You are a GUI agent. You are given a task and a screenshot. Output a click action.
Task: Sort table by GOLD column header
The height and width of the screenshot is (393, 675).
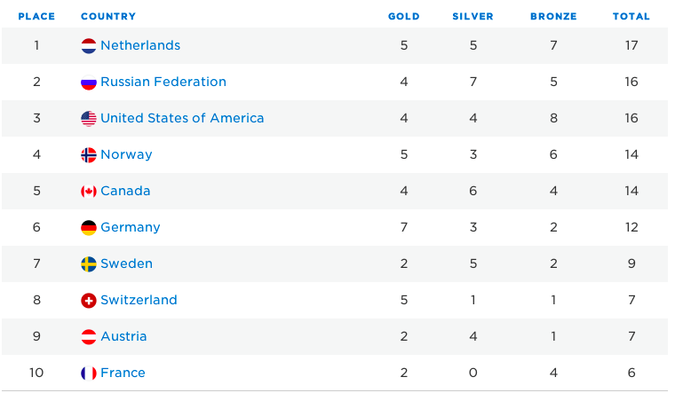403,16
